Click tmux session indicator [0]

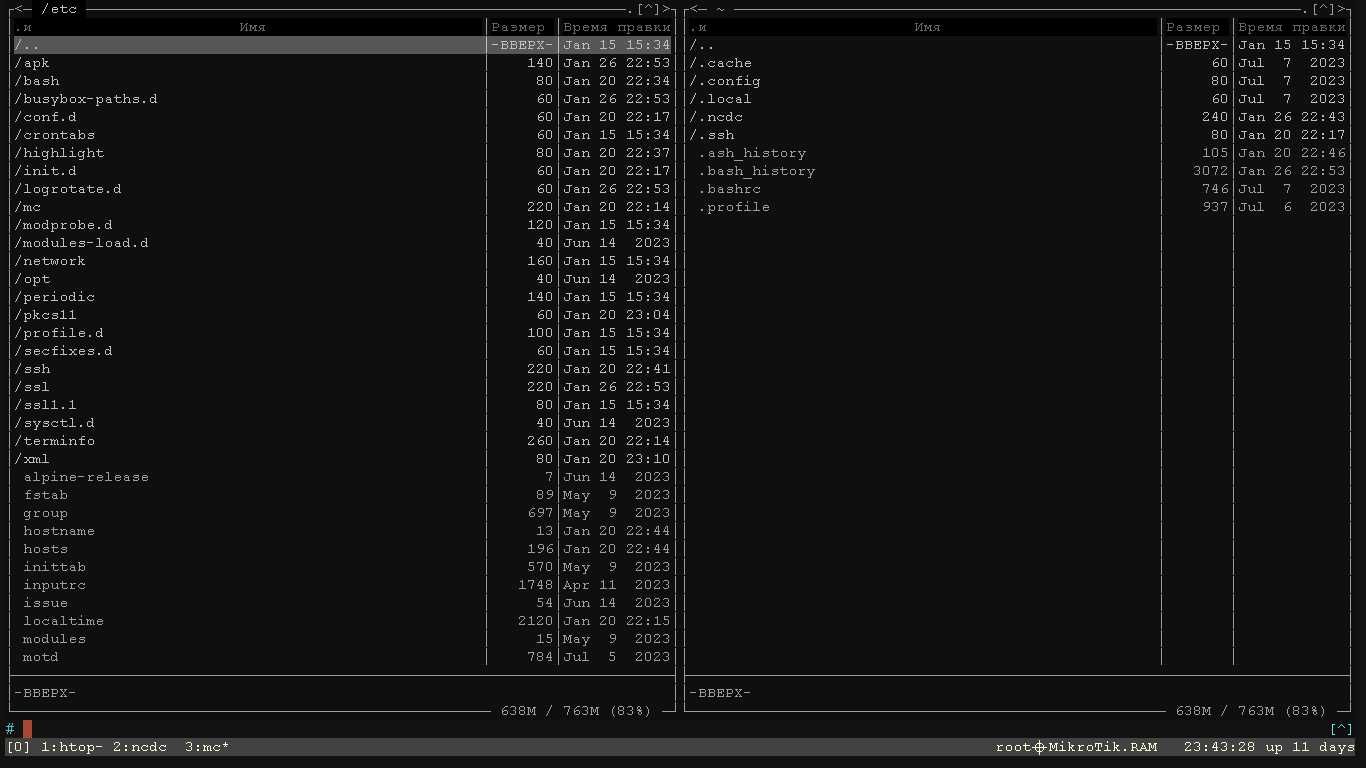[x=18, y=747]
